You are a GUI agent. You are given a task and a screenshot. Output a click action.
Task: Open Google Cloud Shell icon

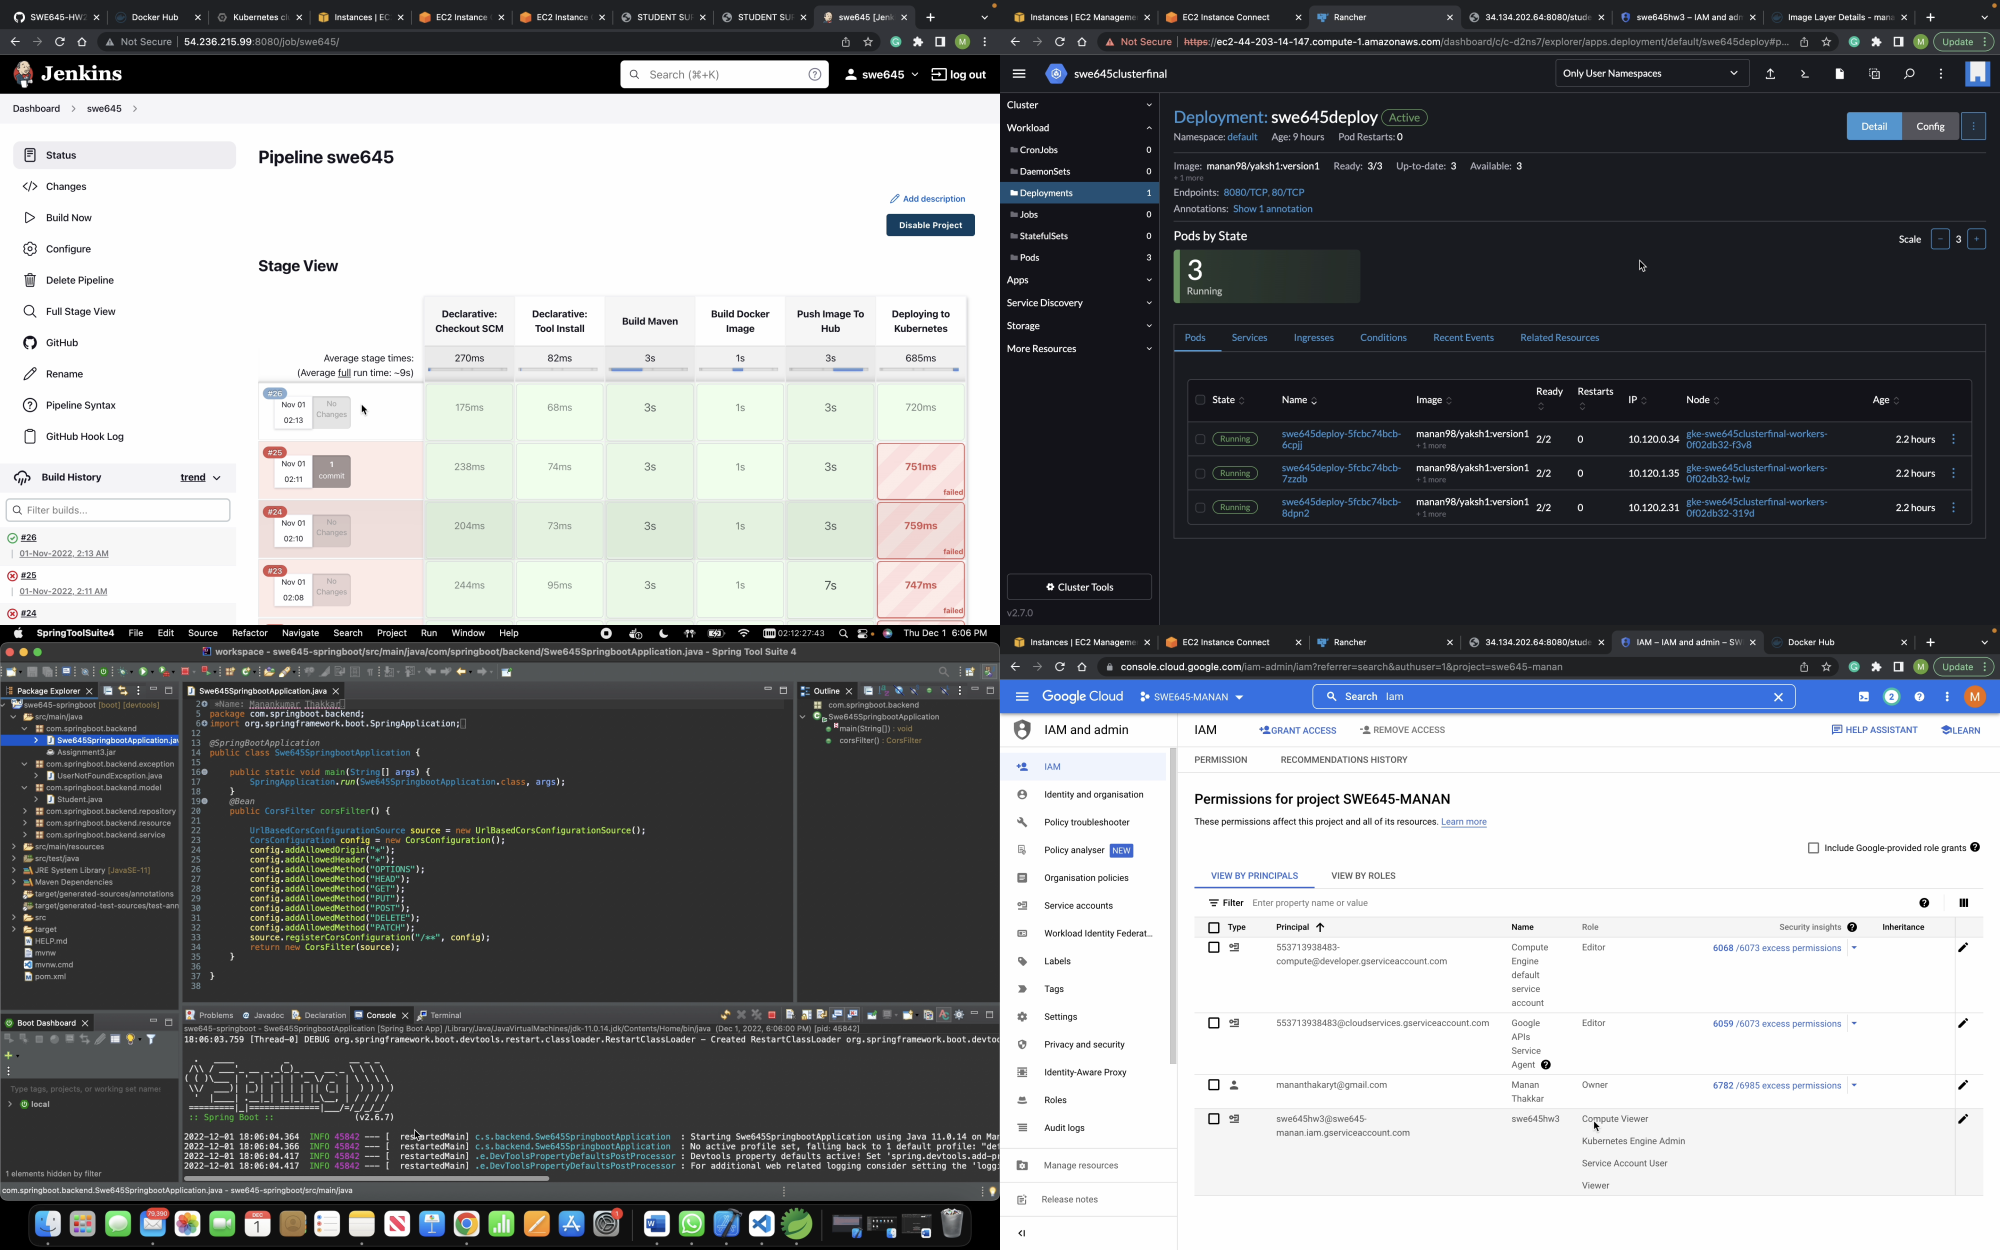pos(1864,697)
